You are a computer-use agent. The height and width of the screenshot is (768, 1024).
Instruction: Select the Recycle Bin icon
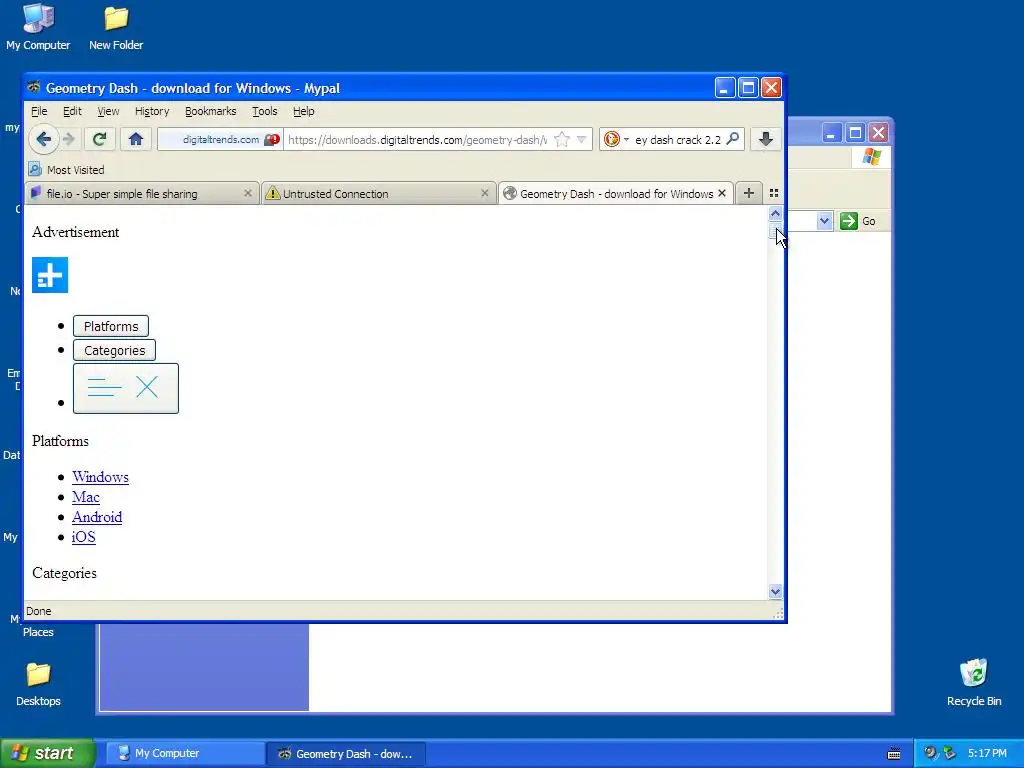coord(974,683)
